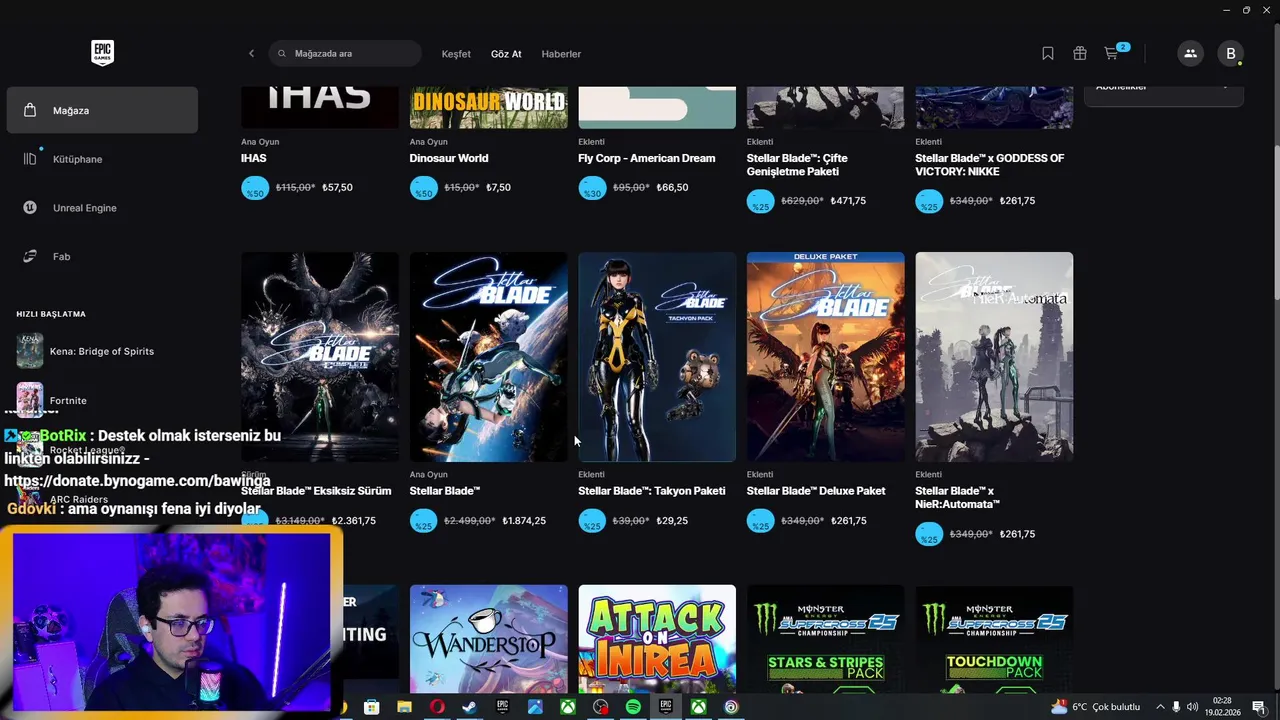Open Stellar Blade base game cover art
Viewport: 1280px width, 720px height.
(488, 357)
